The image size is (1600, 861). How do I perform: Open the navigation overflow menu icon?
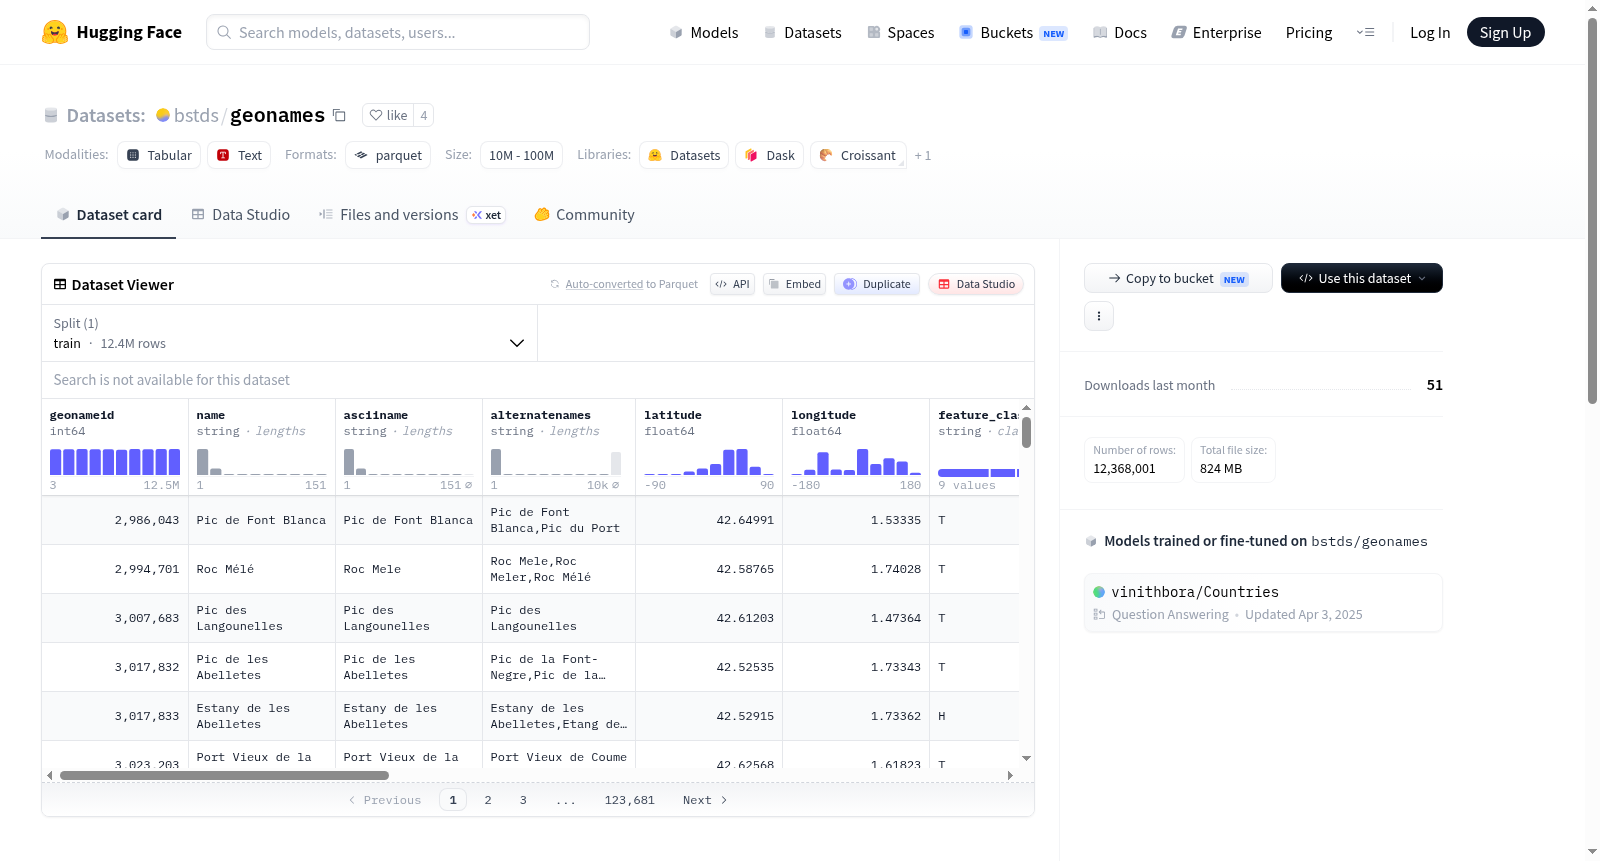(1365, 32)
